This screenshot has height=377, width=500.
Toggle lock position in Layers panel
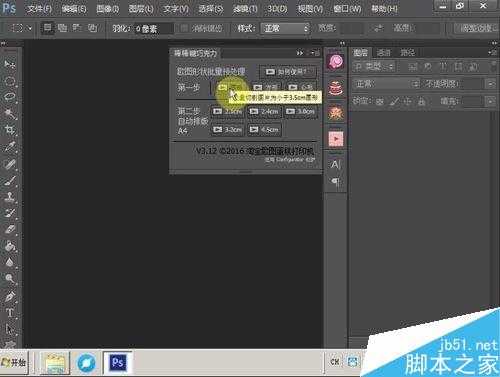click(407, 101)
